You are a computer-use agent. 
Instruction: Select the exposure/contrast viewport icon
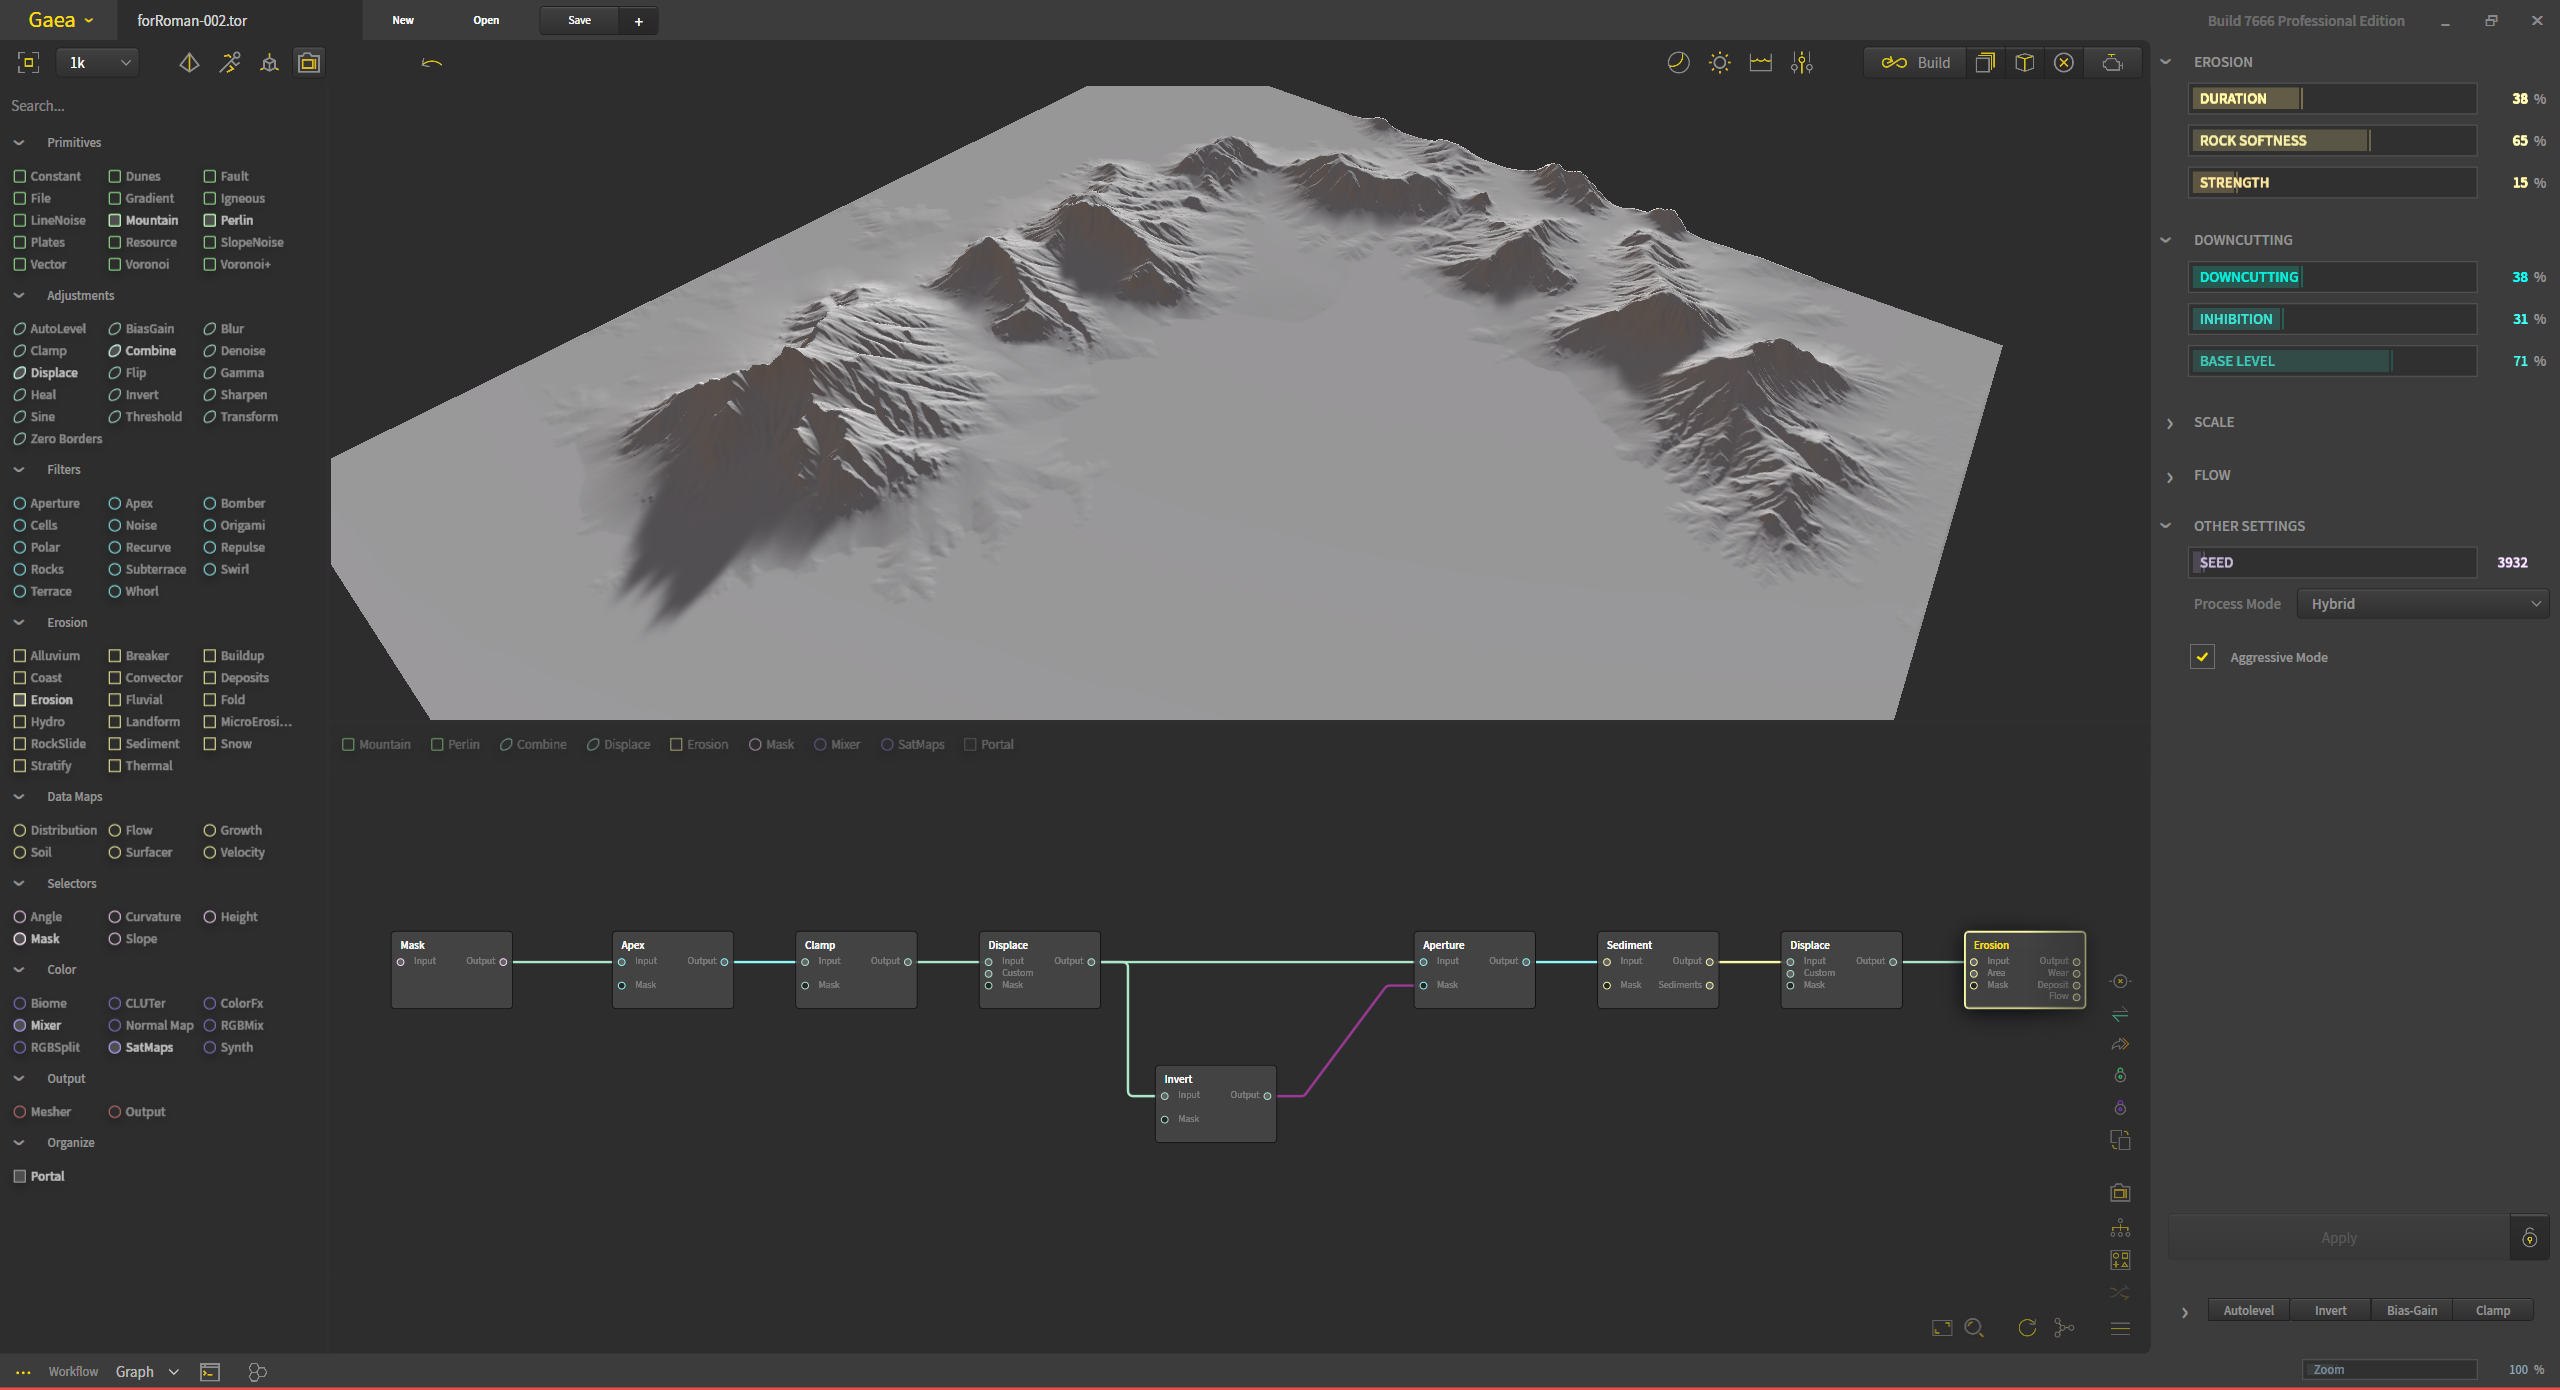tap(1677, 62)
